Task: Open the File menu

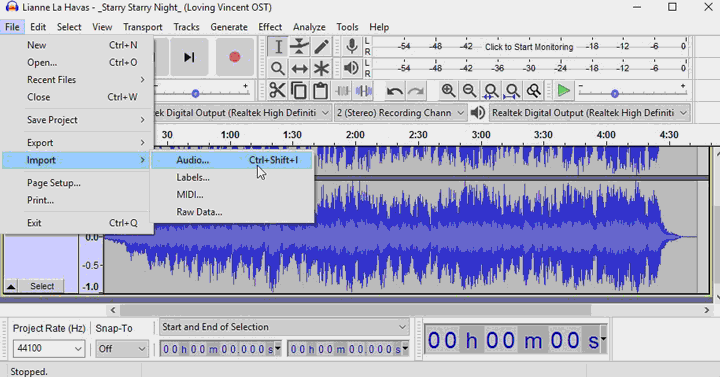Action: pos(12,27)
